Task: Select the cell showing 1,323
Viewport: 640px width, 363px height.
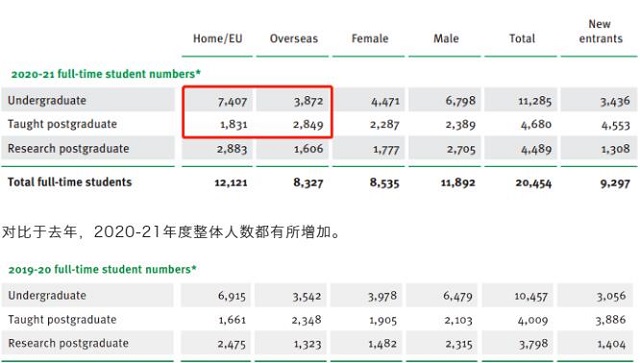Action: 307,345
